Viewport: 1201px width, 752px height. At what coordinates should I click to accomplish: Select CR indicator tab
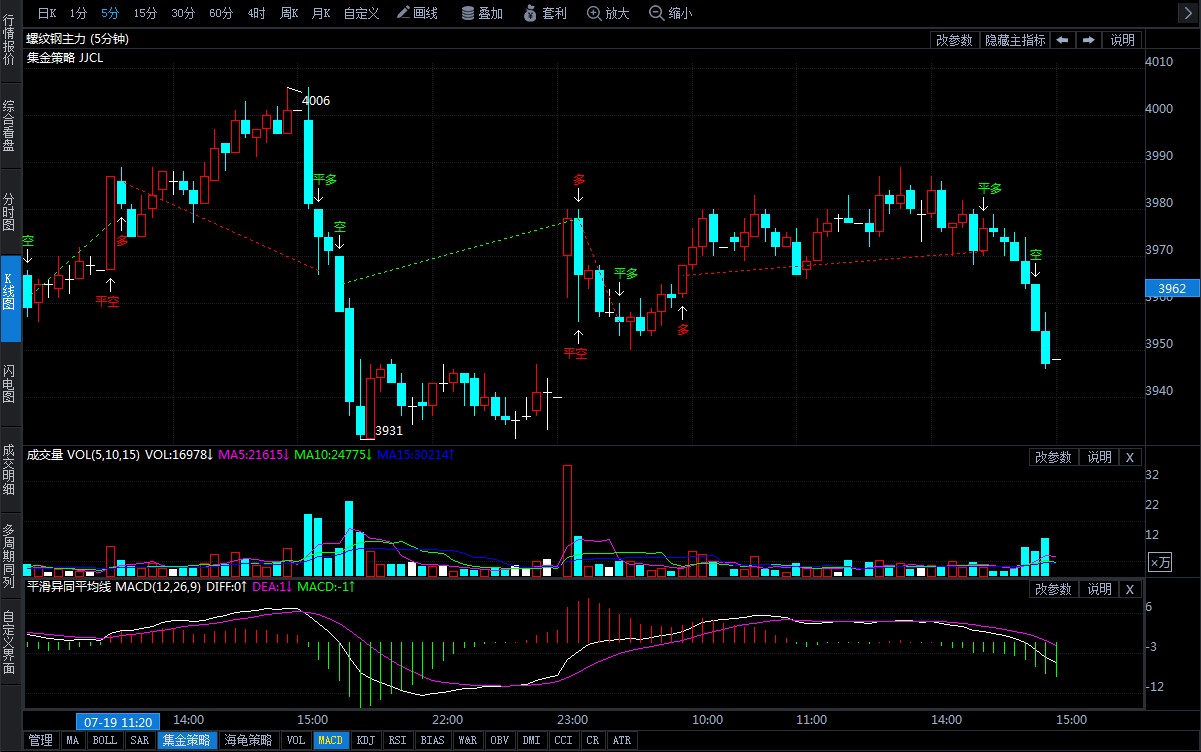click(x=593, y=741)
